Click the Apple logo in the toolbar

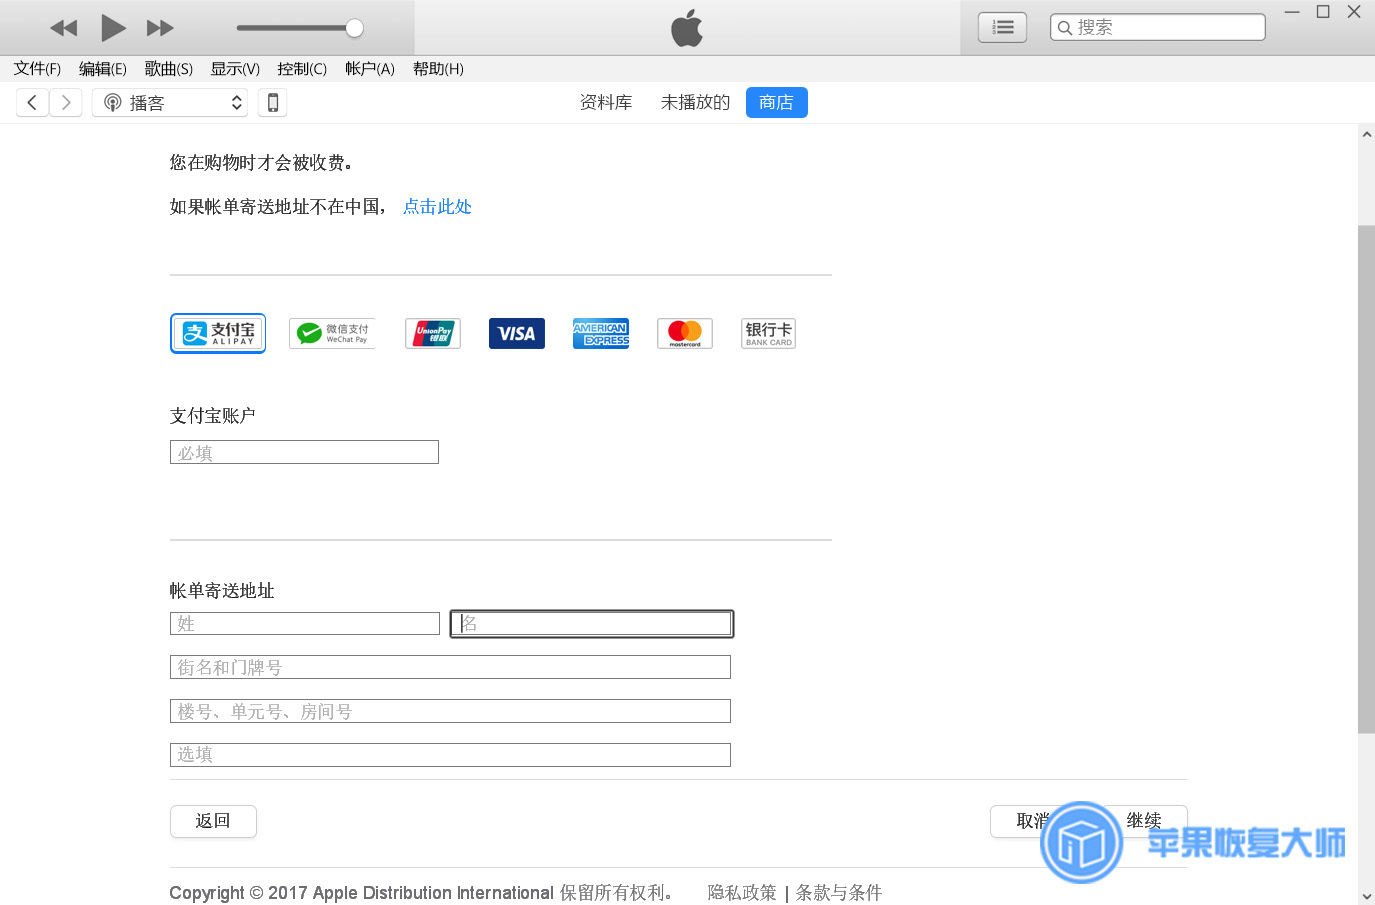pyautogui.click(x=686, y=27)
